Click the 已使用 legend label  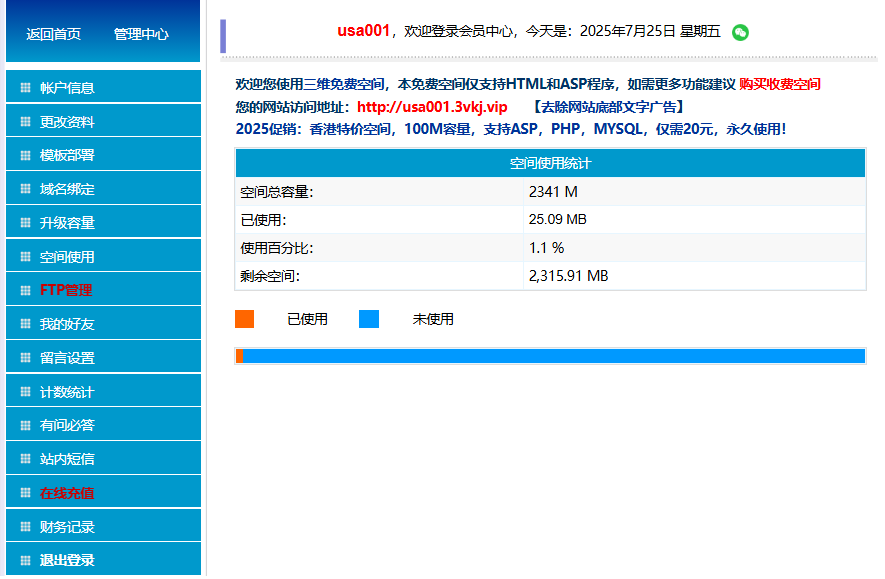308,319
